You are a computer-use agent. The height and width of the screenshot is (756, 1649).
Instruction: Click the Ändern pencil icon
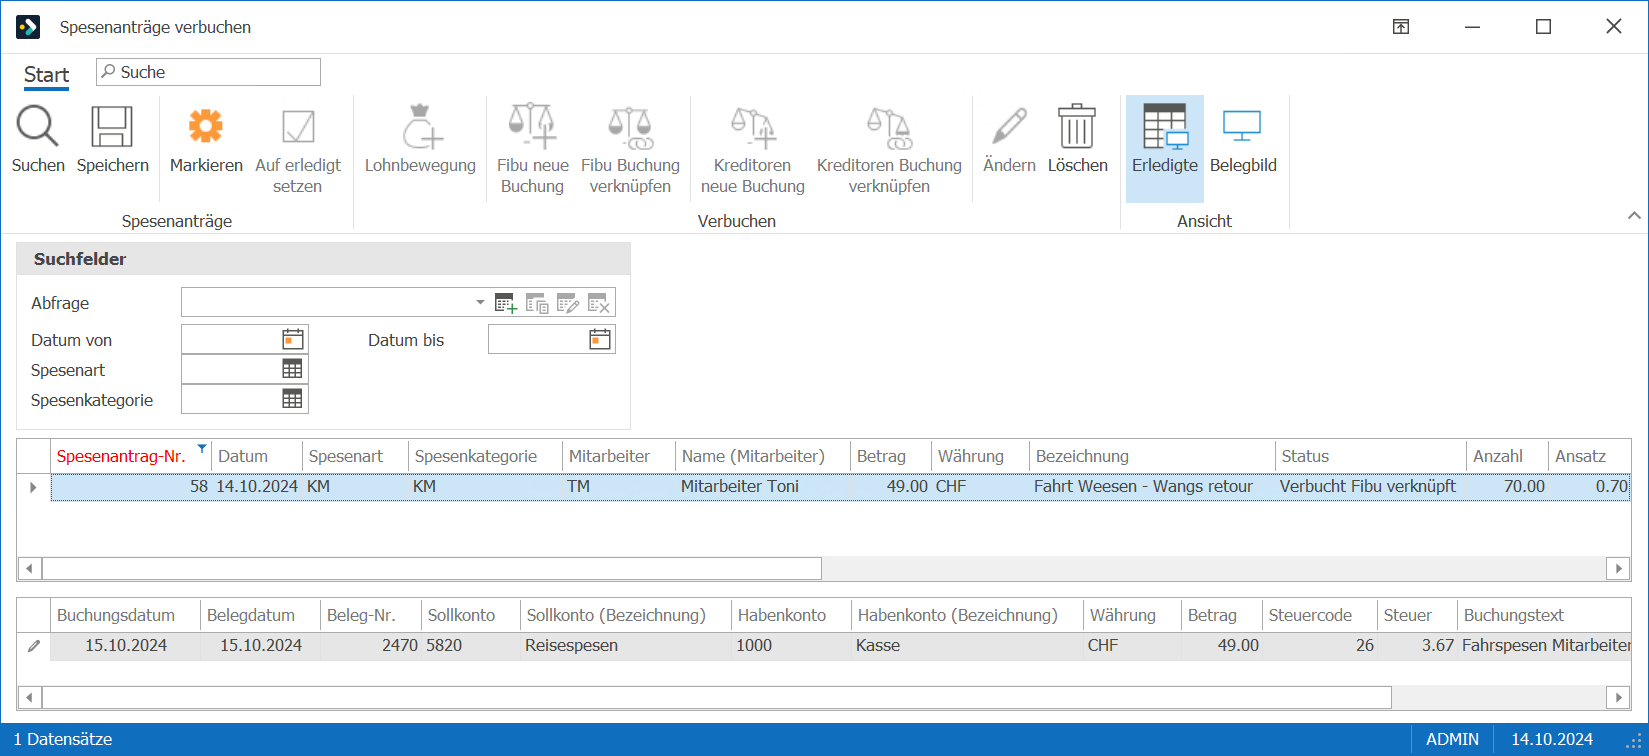tap(1010, 127)
